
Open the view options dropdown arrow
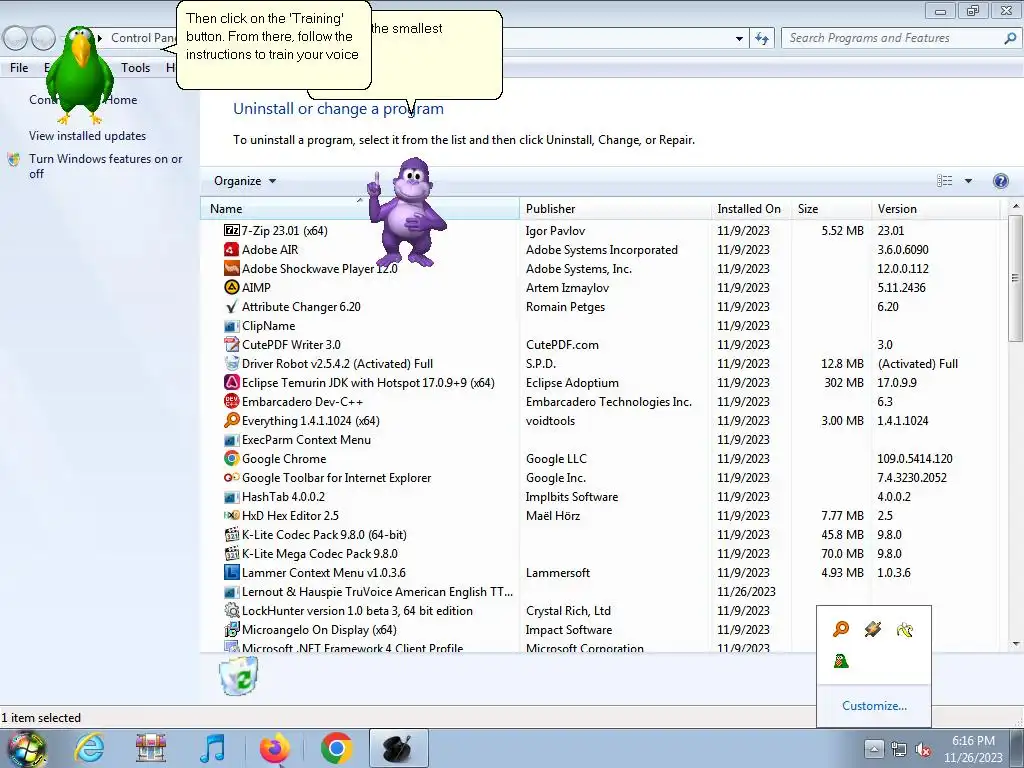coord(968,181)
